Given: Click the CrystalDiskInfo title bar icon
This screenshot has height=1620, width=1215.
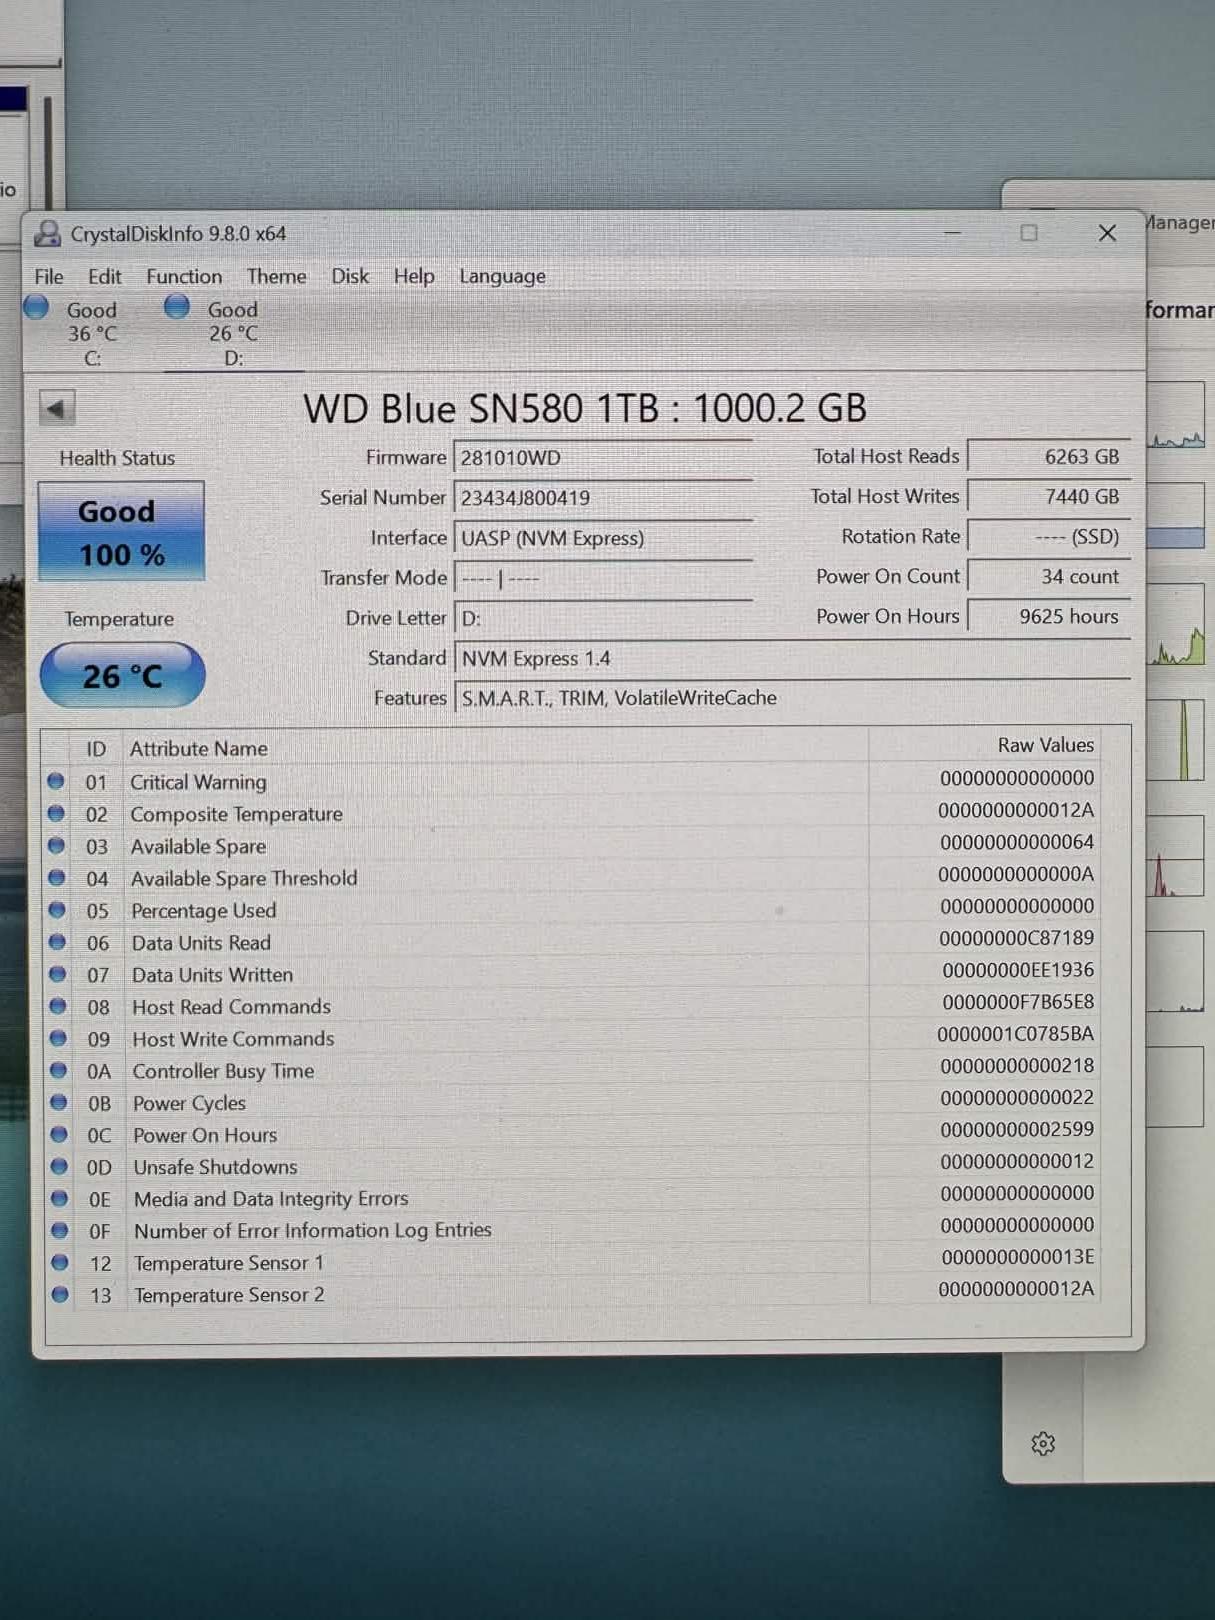Looking at the screenshot, I should coord(47,234).
